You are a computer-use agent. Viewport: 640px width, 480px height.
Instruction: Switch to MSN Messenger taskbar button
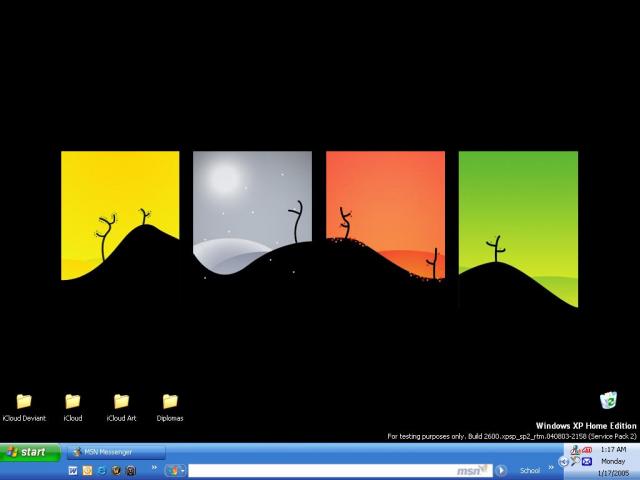(x=116, y=452)
